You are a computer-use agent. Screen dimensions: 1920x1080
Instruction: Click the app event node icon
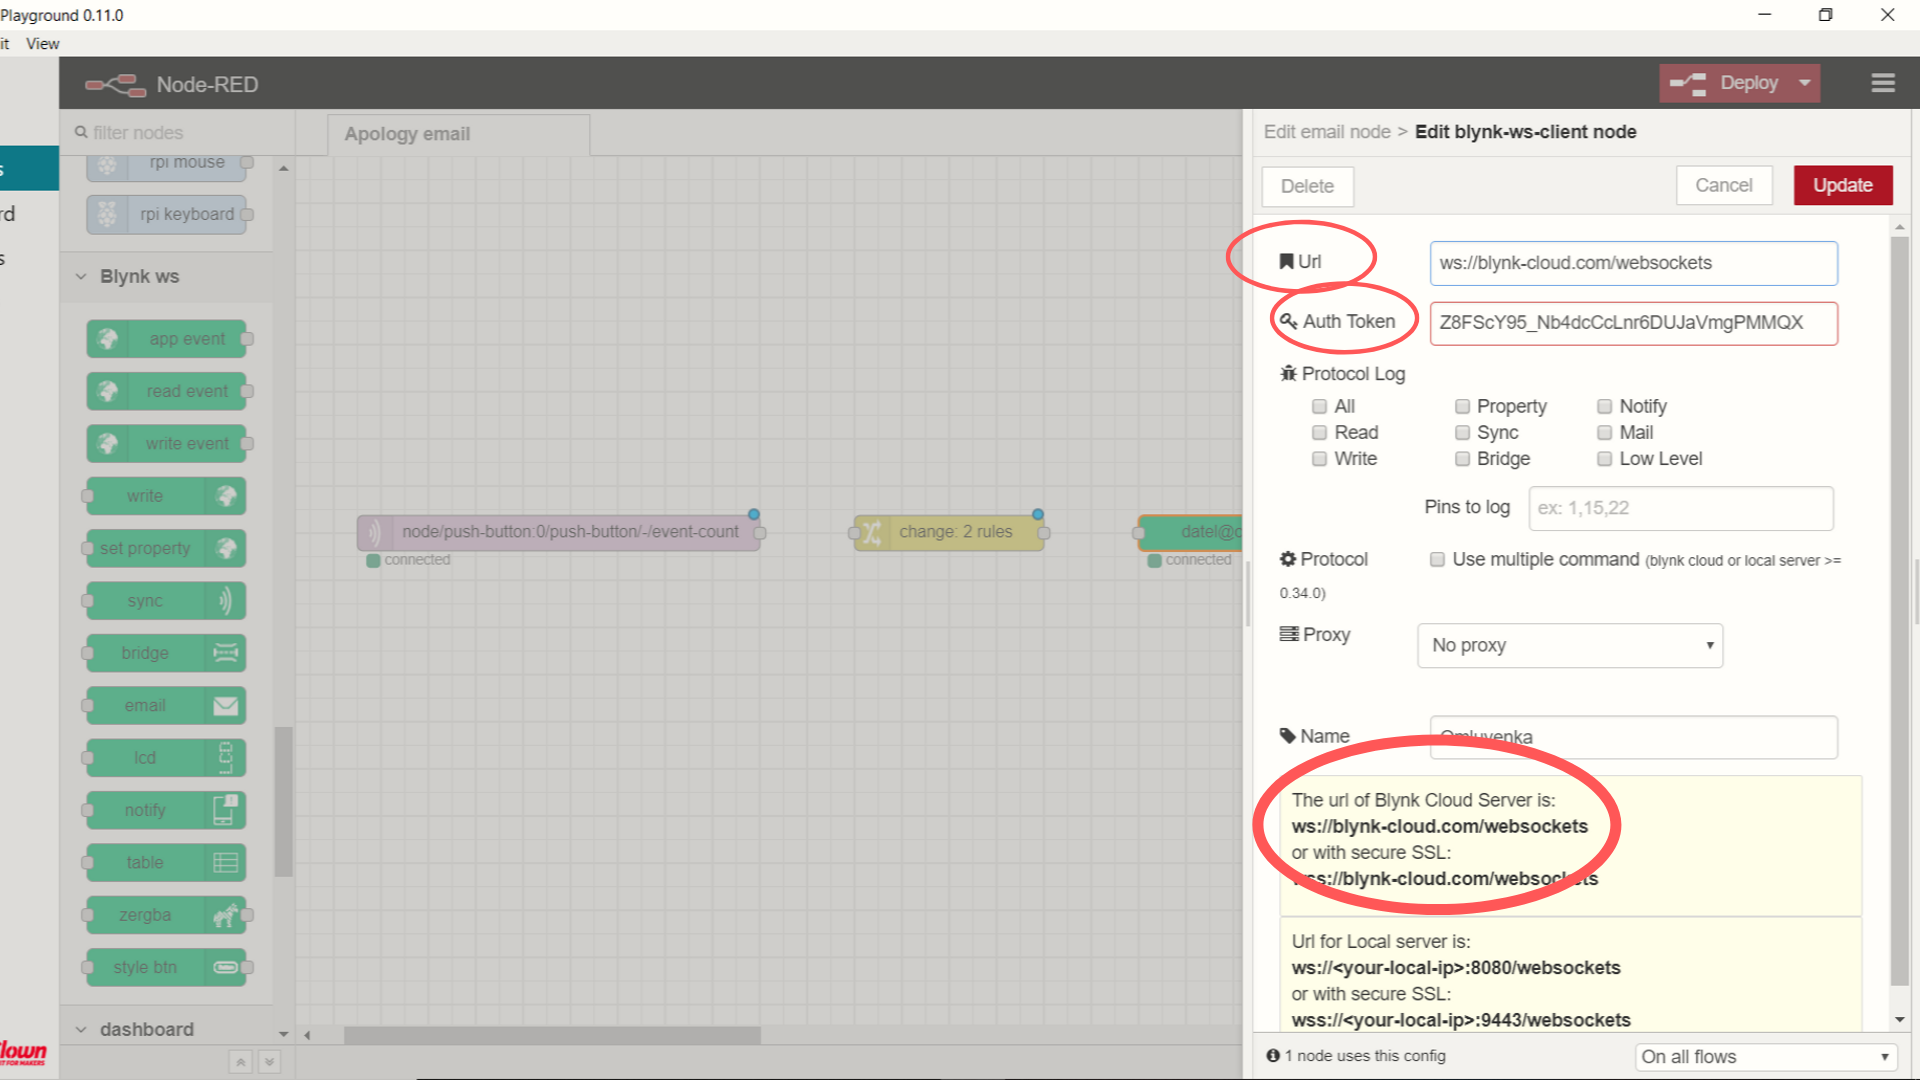108,339
